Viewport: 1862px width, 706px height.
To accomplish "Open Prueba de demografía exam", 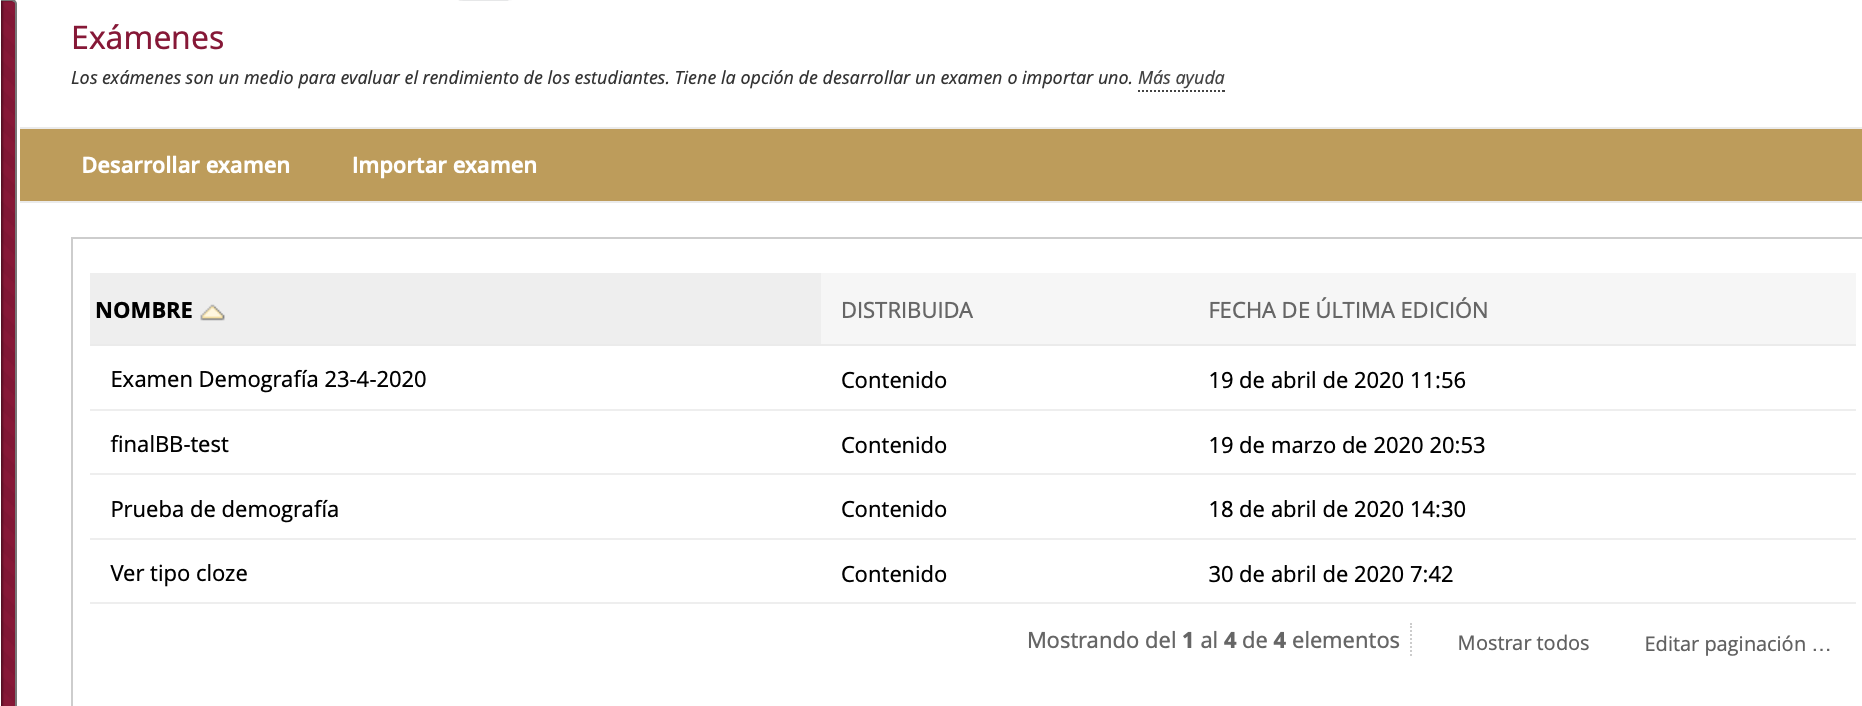I will [x=224, y=509].
